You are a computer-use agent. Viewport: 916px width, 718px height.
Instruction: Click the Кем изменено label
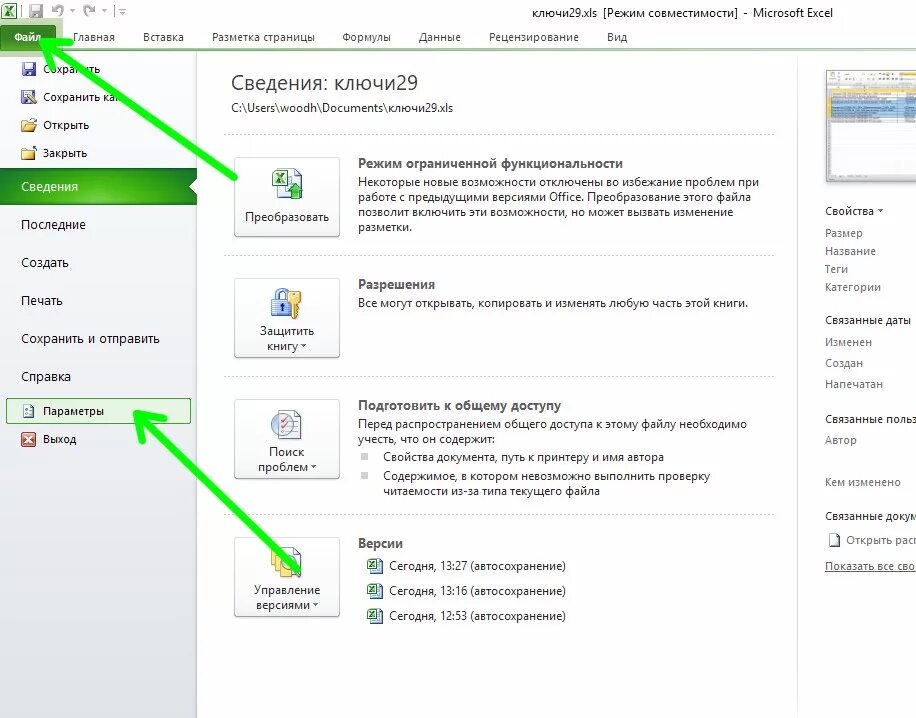(x=862, y=483)
